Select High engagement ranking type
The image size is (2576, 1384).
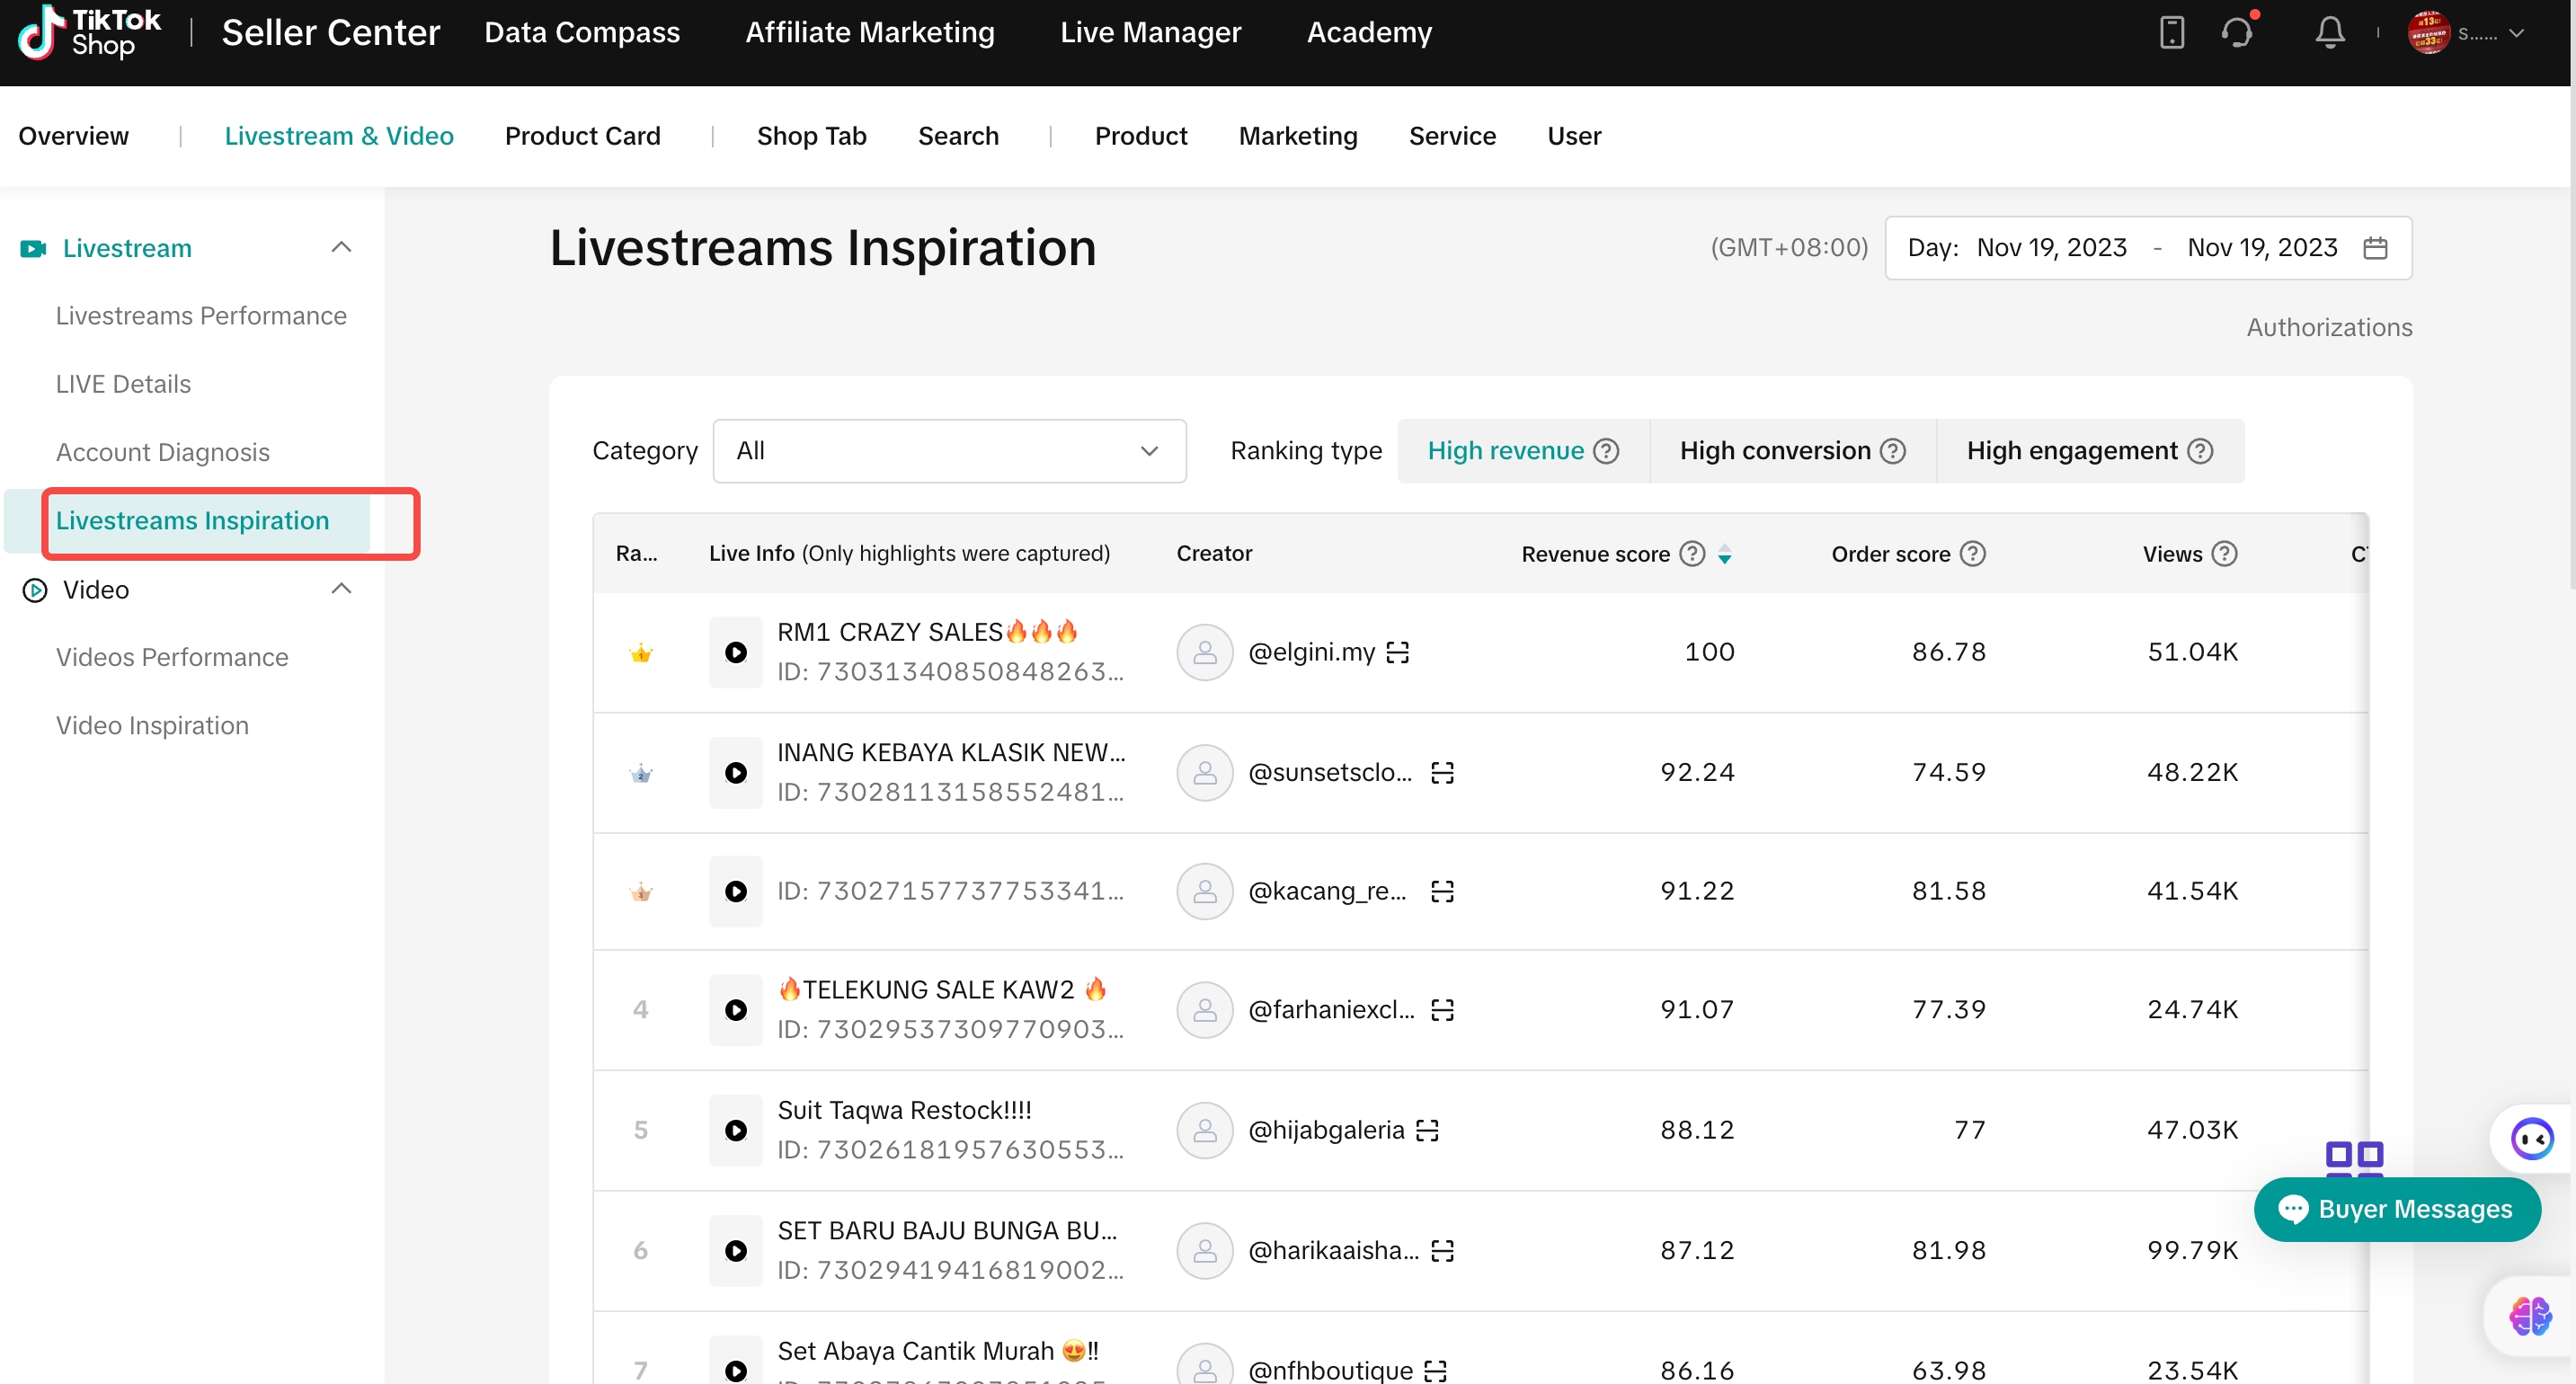coord(2071,451)
